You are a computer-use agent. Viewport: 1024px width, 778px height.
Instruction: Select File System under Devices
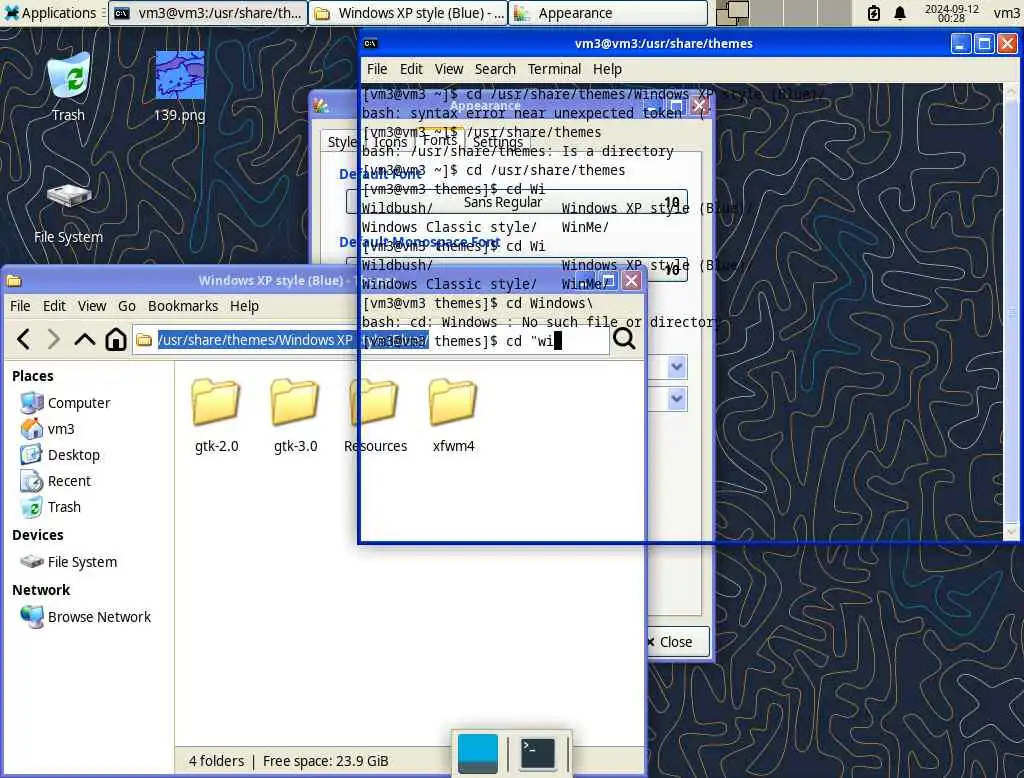click(x=69, y=562)
